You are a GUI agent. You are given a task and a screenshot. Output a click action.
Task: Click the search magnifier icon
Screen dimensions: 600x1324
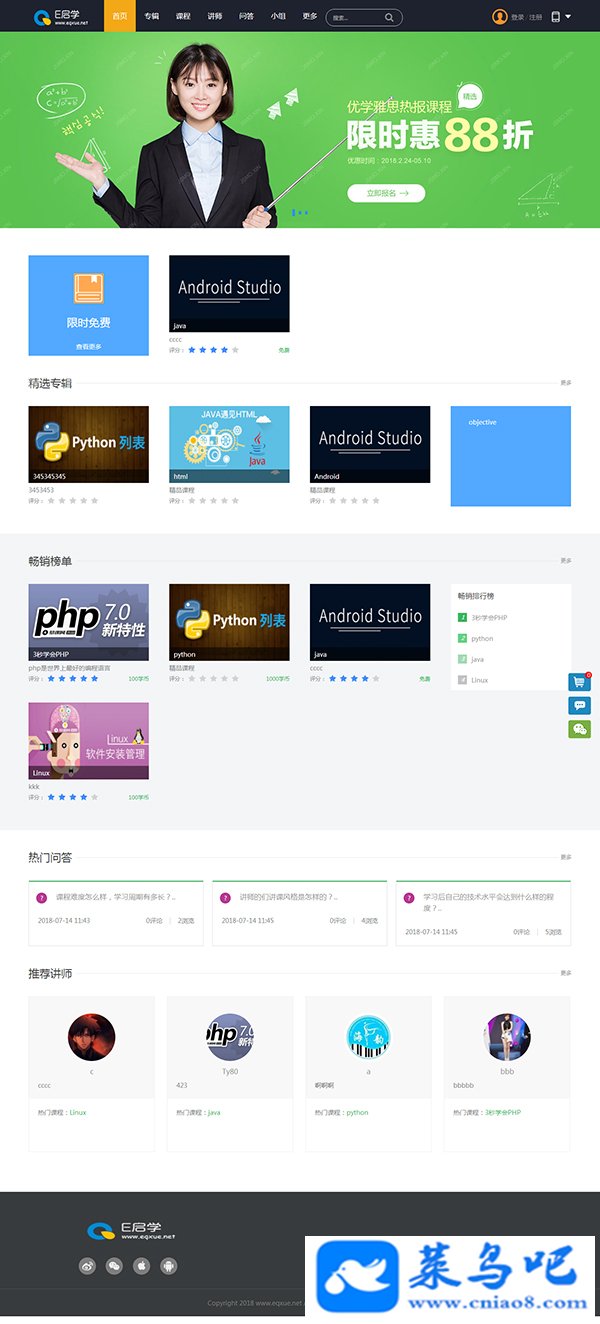point(389,17)
